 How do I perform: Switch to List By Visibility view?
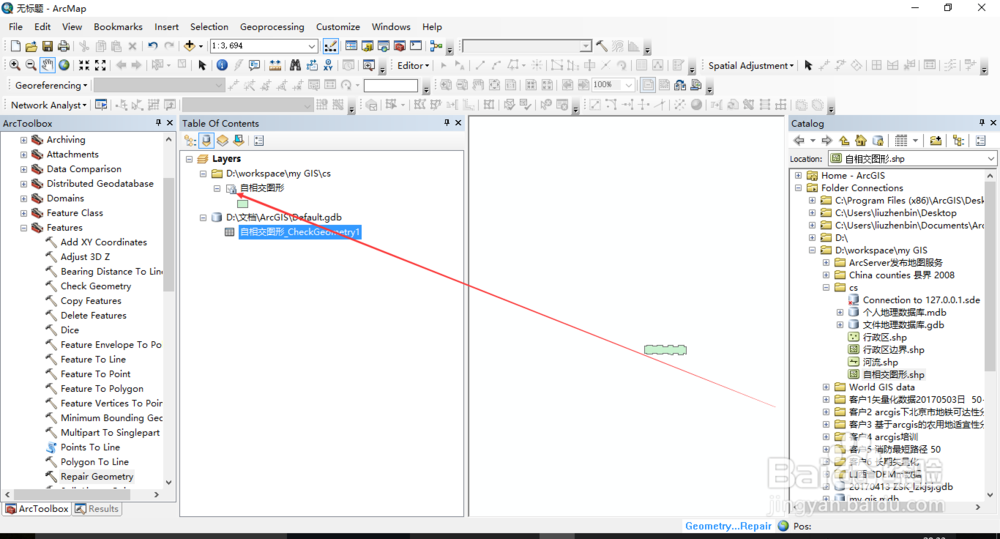222,141
